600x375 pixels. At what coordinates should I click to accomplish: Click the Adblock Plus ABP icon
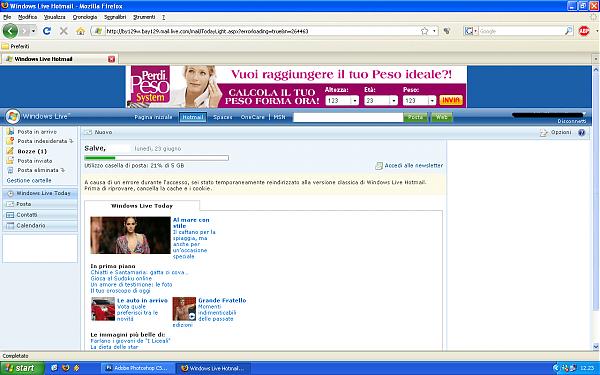click(584, 31)
